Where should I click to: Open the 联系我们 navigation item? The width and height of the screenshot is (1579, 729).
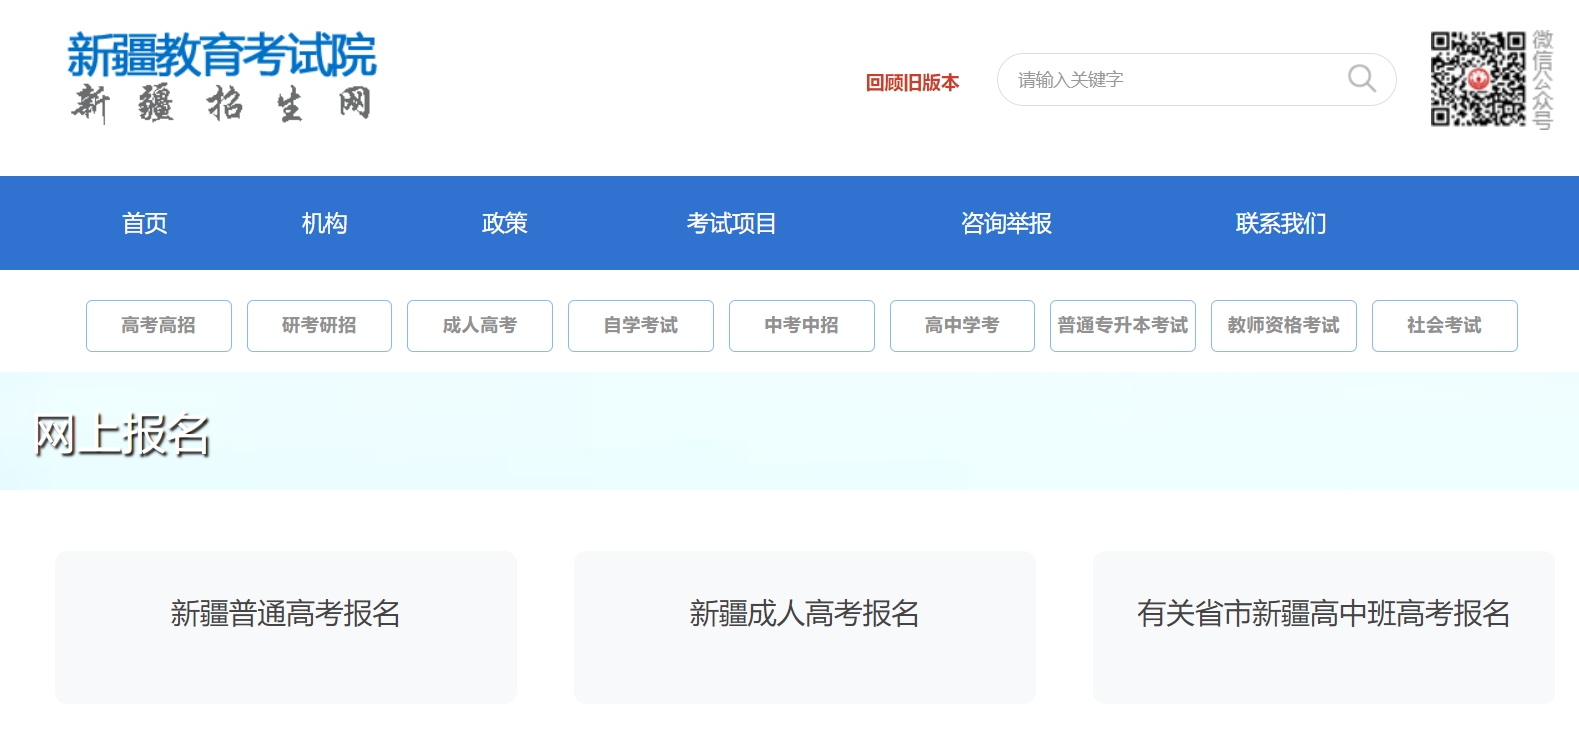[x=1281, y=223]
